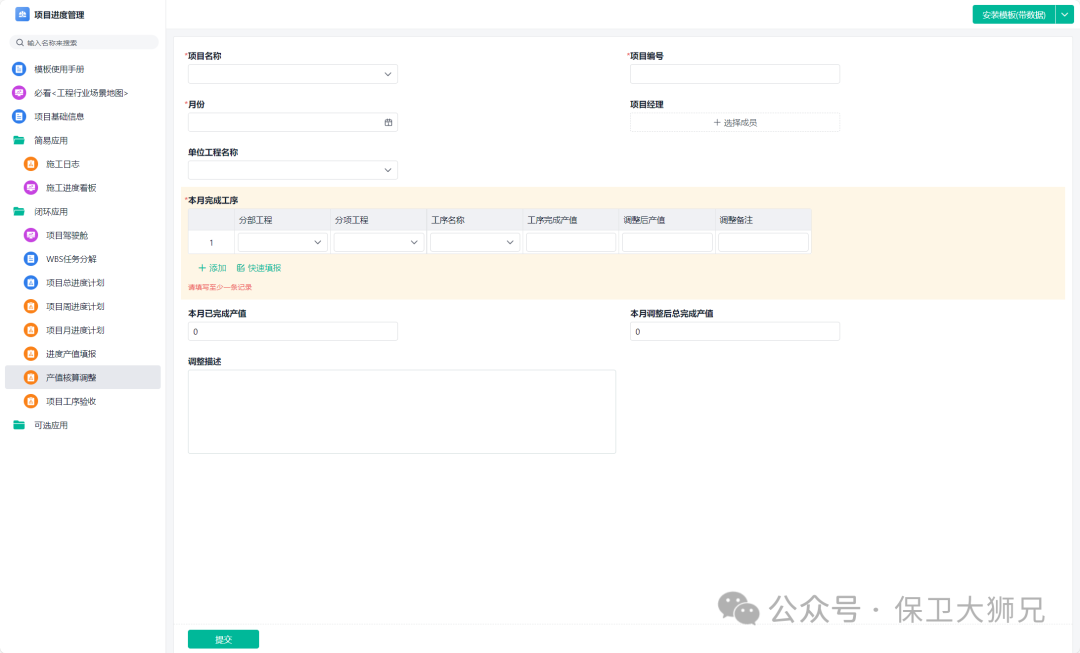Click the 项目周进度计划 icon
Screen dimensions: 1080x653
31,307
